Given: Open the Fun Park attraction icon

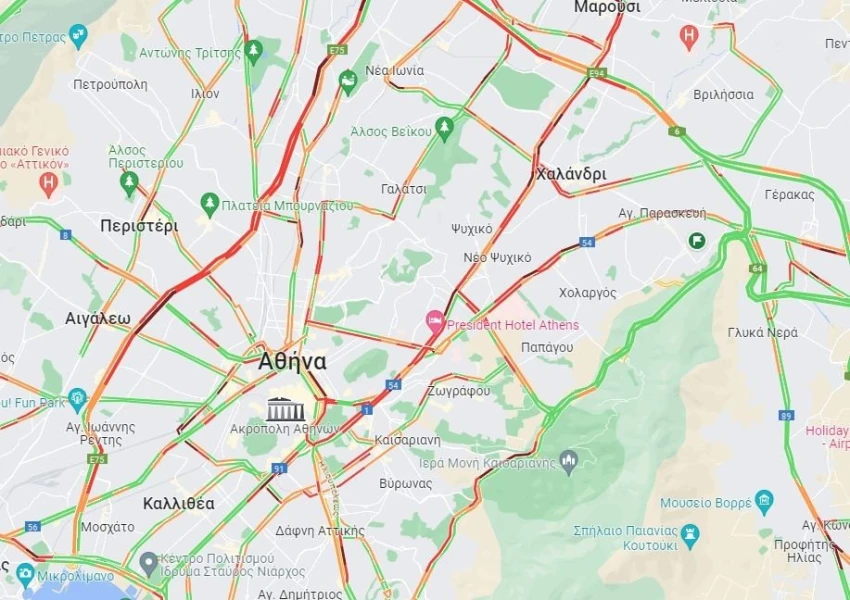Looking at the screenshot, I should tap(78, 401).
